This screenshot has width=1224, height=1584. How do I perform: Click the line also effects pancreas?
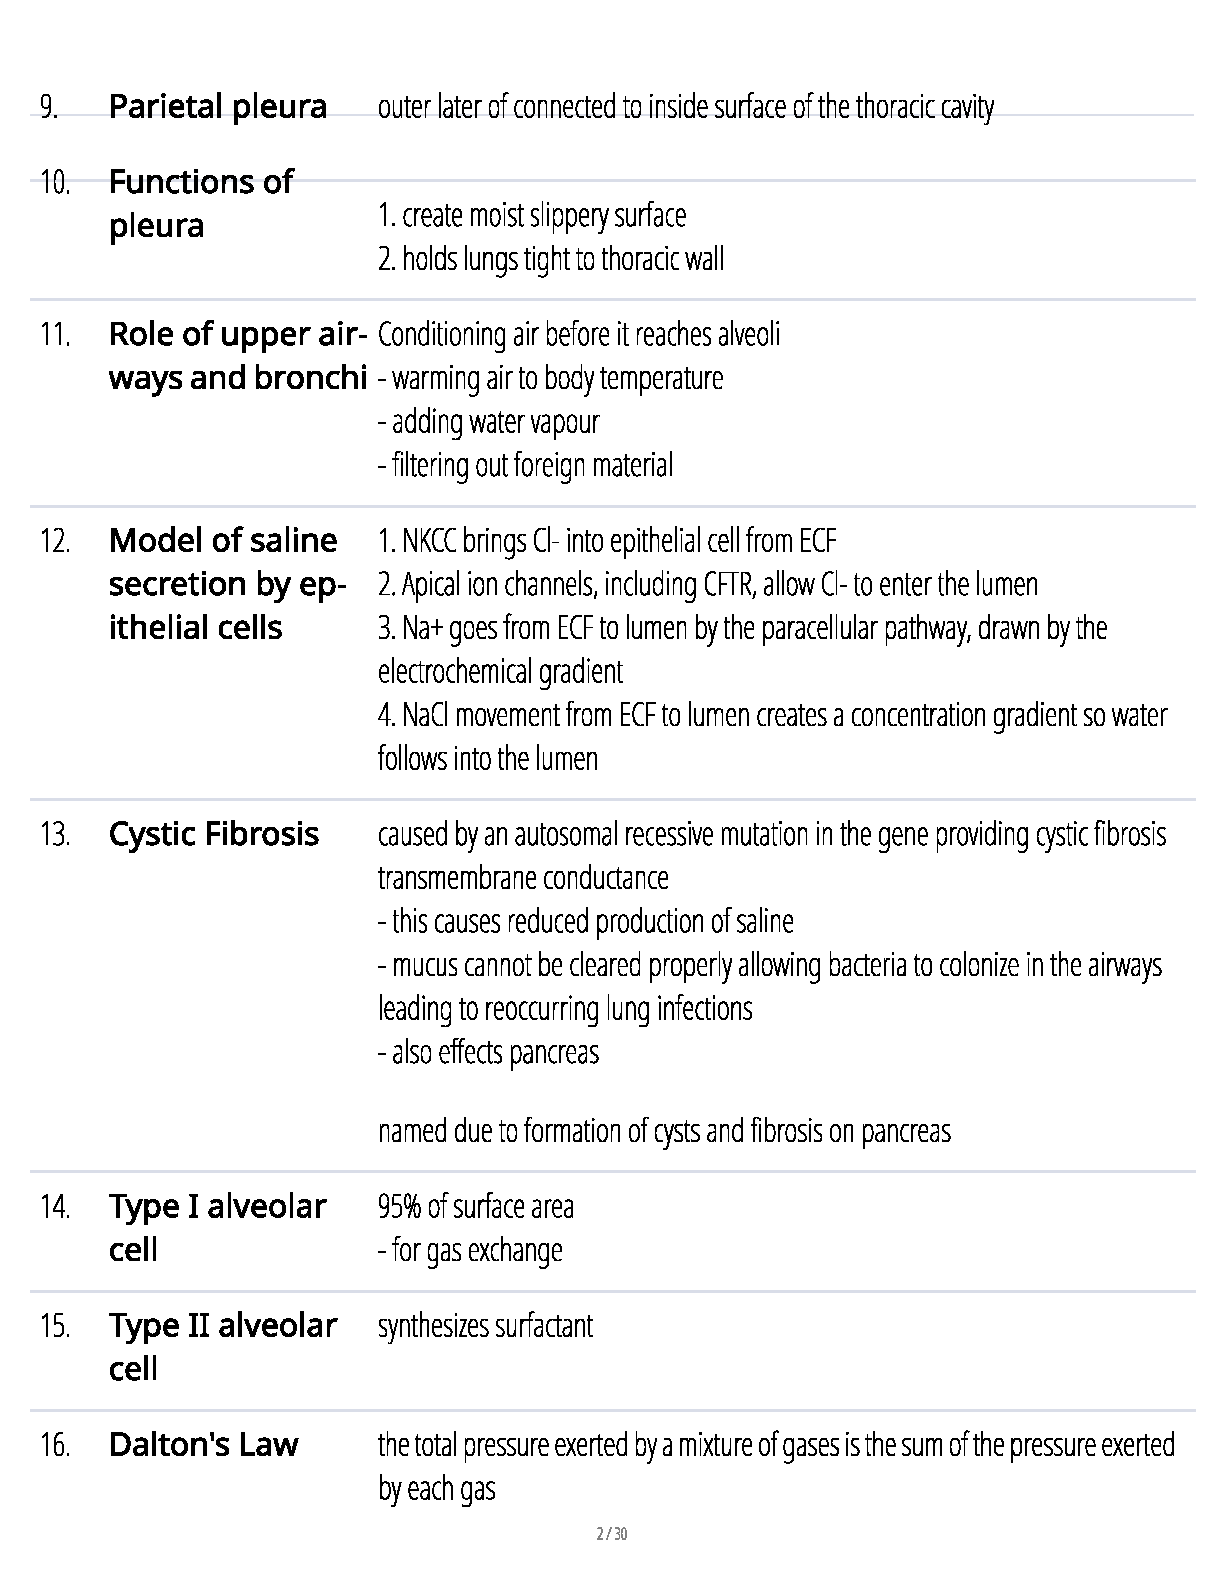(x=488, y=1052)
